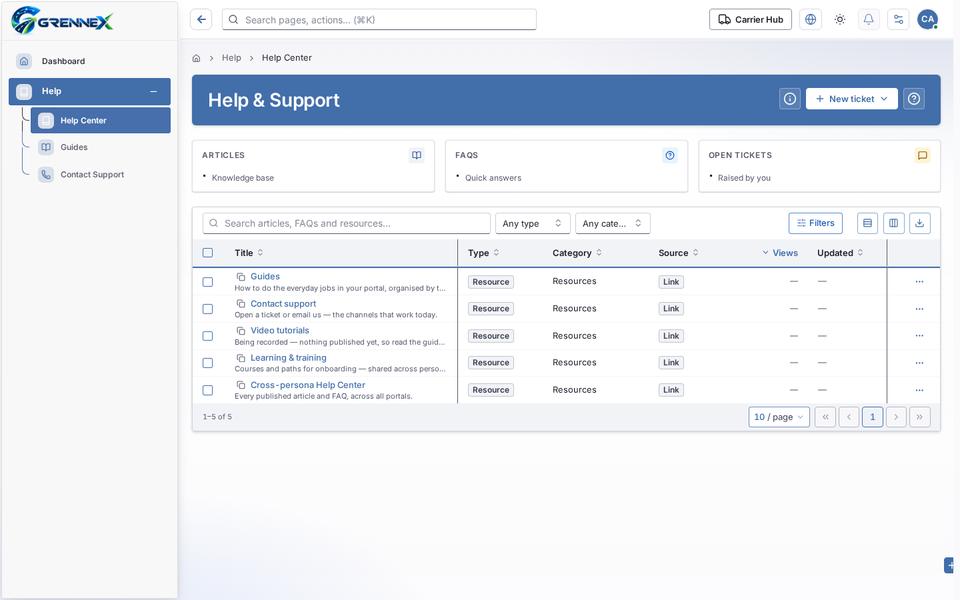Click the question mark icon in banner
This screenshot has width=960, height=600.
(913, 99)
